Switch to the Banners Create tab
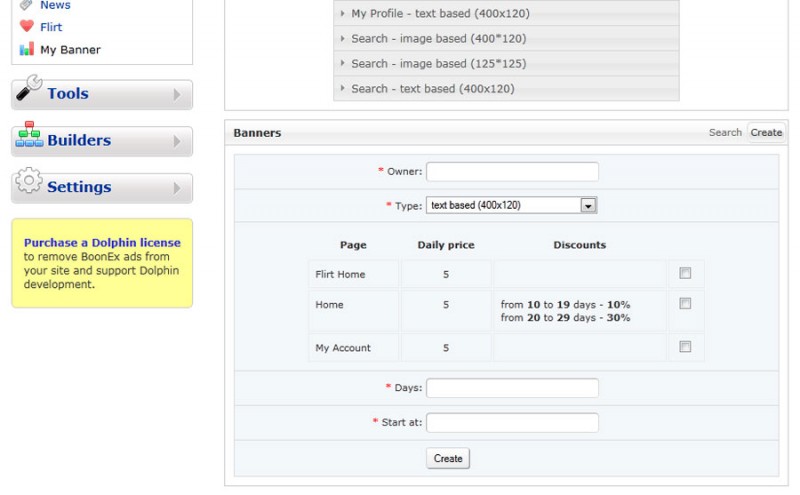This screenshot has height=495, width=800. tap(766, 132)
